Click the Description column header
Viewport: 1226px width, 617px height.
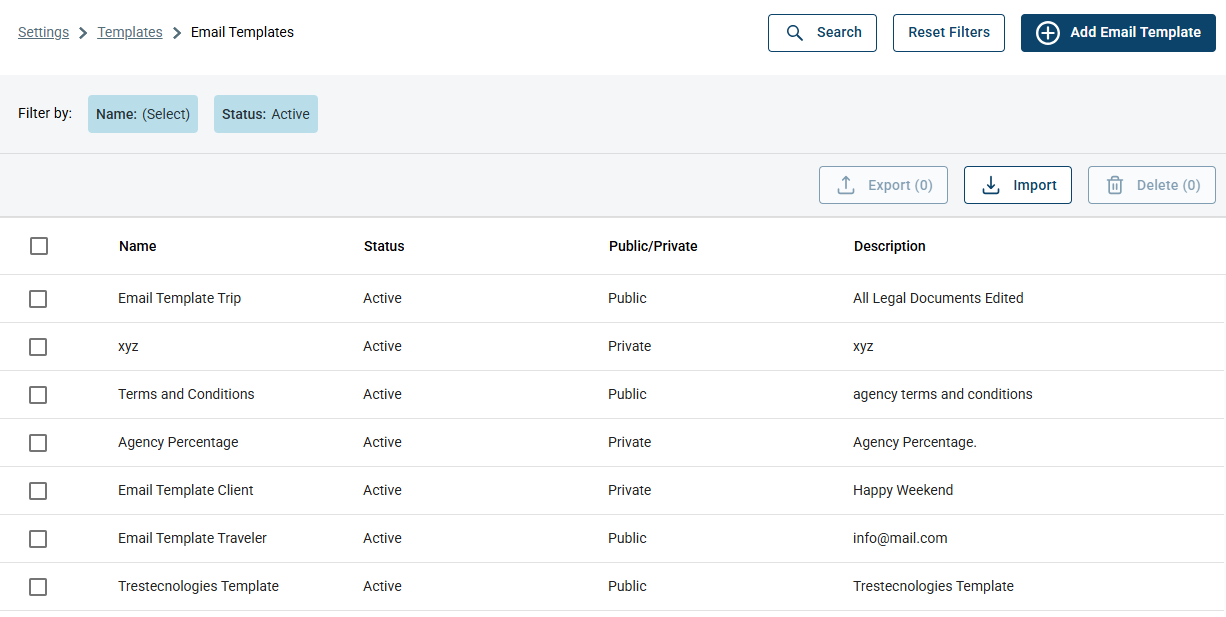890,246
